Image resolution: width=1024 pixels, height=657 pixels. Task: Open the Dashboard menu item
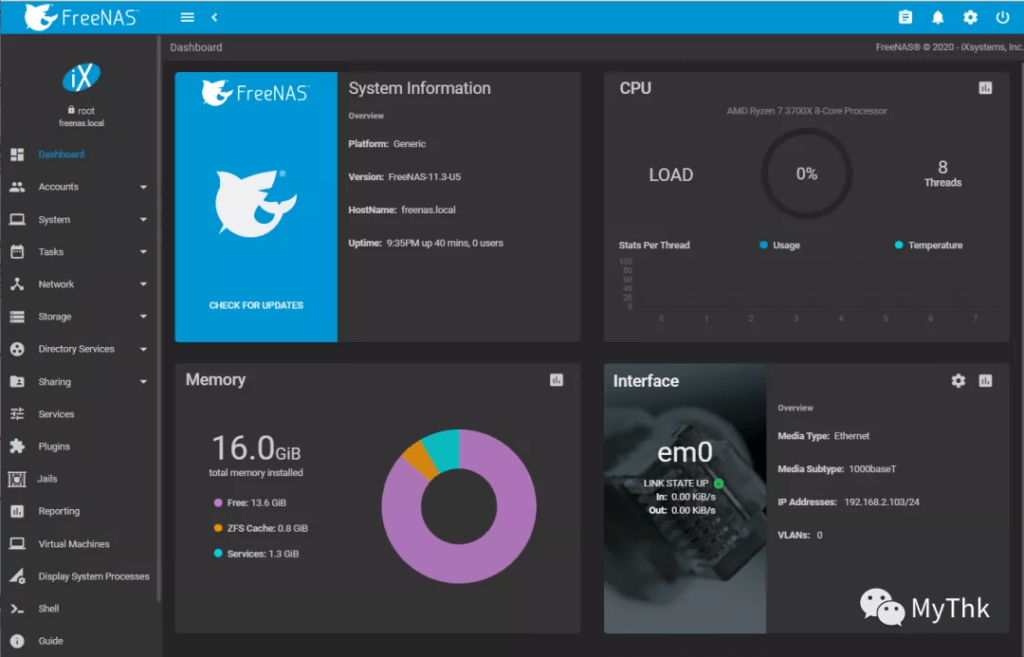[61, 154]
